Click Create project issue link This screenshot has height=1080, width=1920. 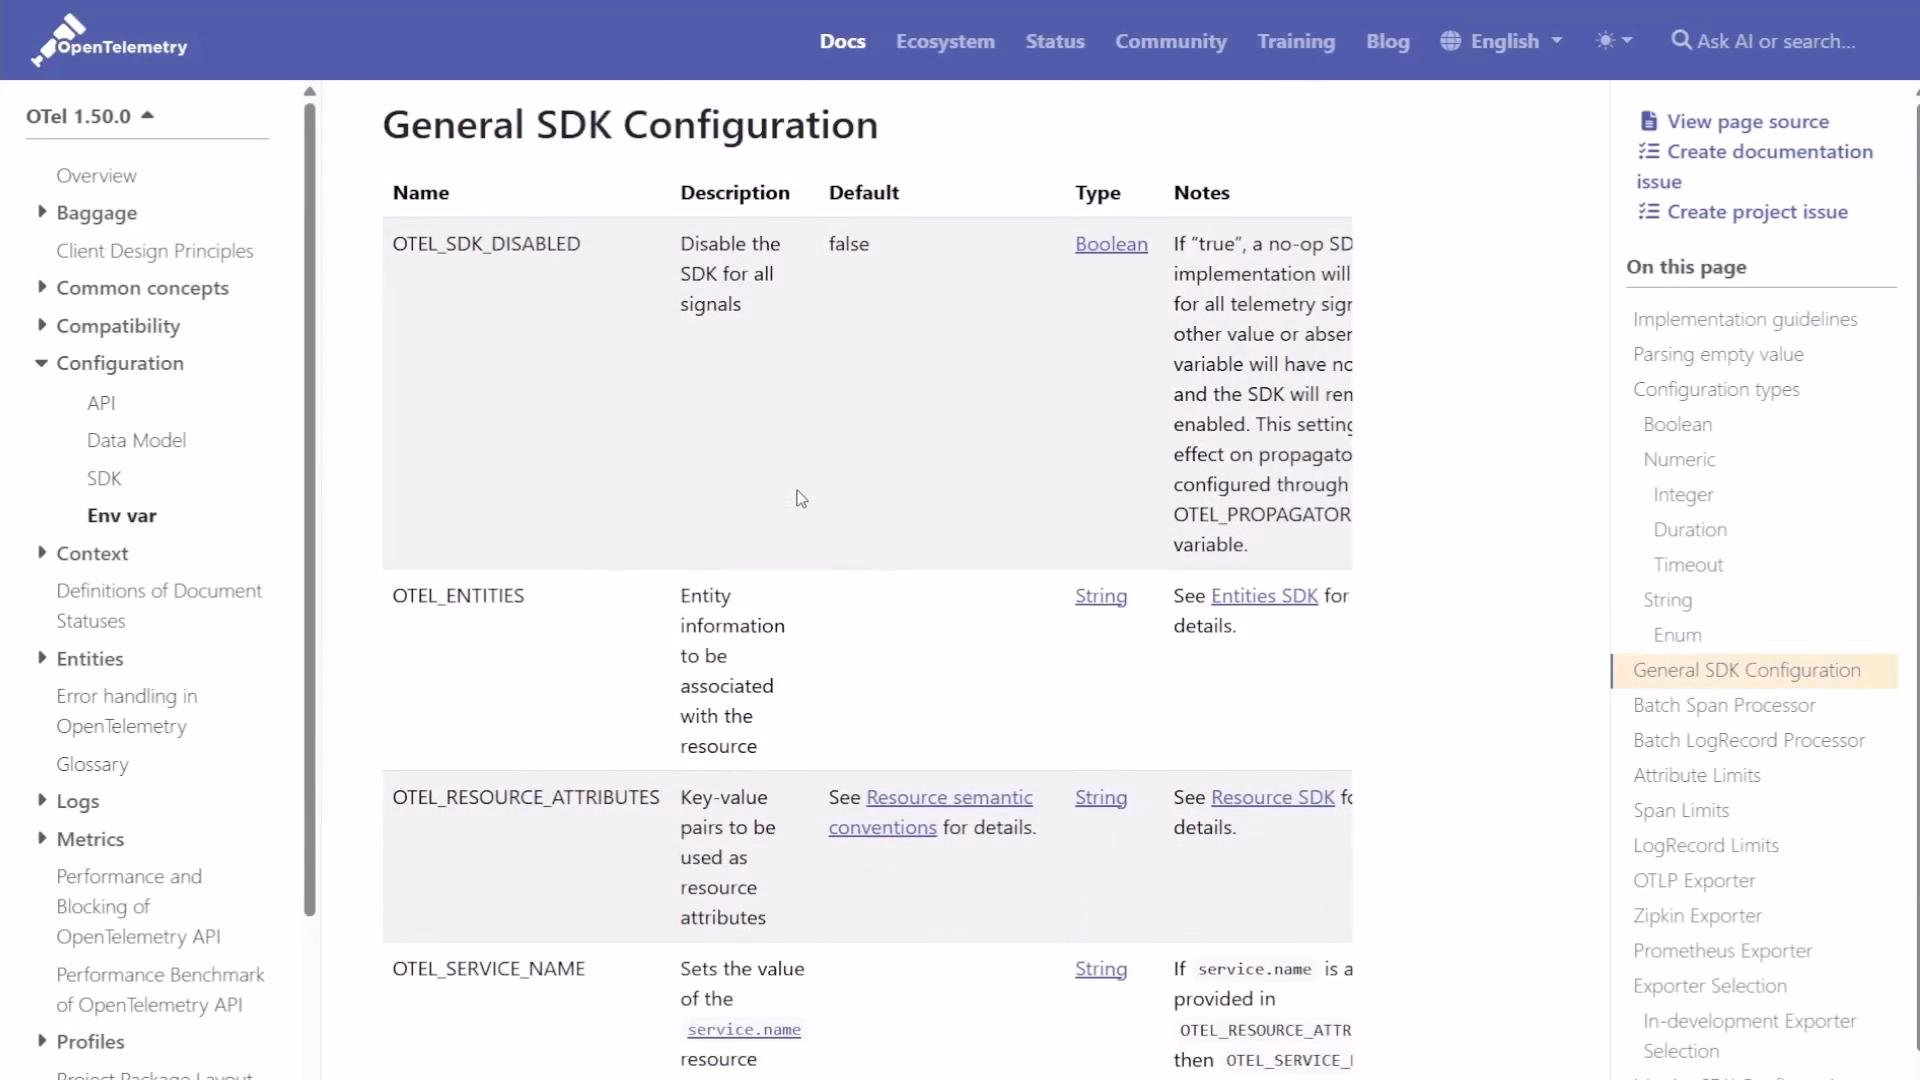1757,211
